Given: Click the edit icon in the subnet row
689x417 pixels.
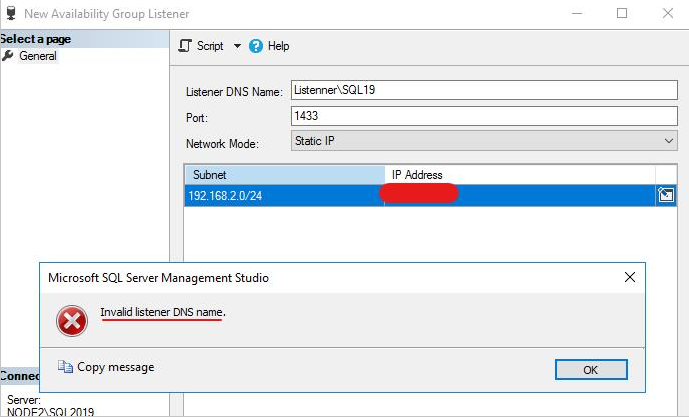Looking at the screenshot, I should [666, 195].
